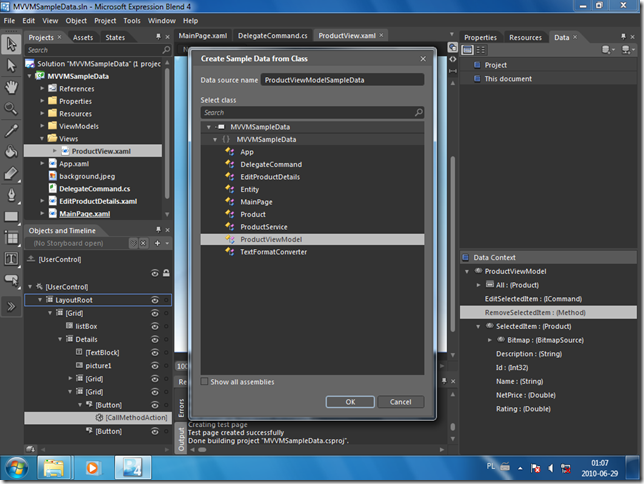This screenshot has width=644, height=484.
Task: Open the File menu
Action: (9, 21)
